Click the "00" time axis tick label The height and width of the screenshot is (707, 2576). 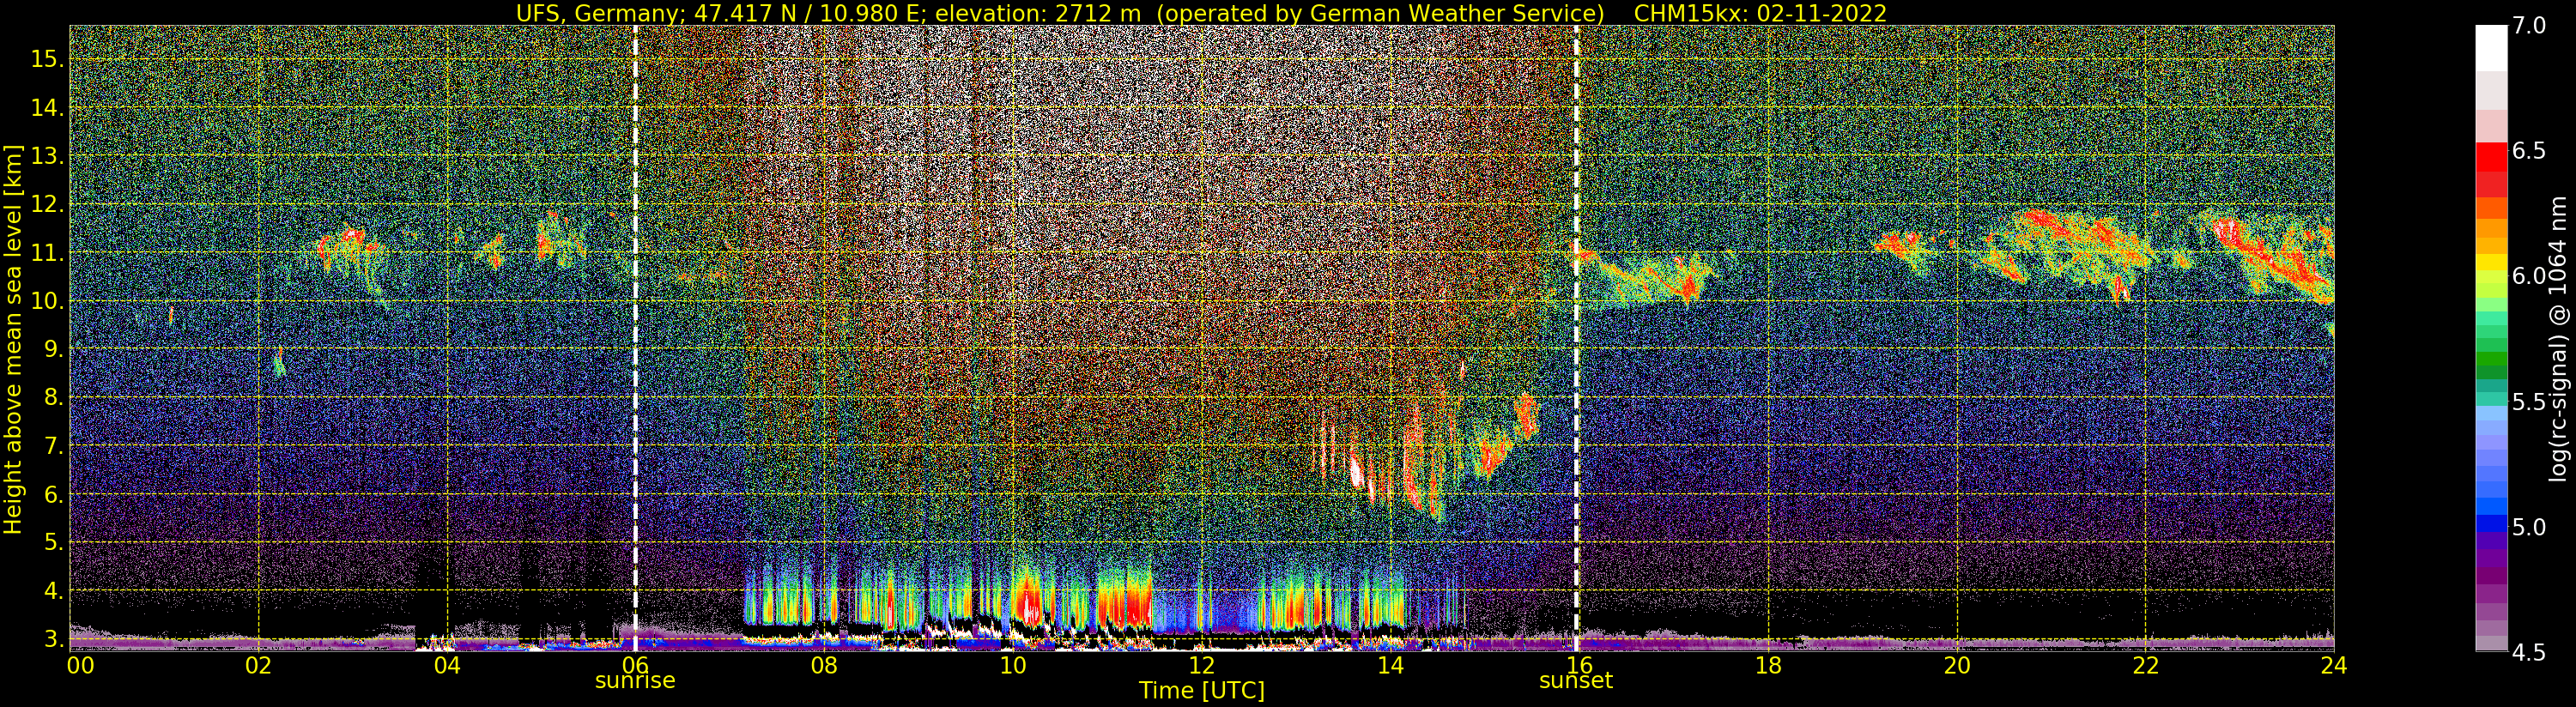coord(80,665)
